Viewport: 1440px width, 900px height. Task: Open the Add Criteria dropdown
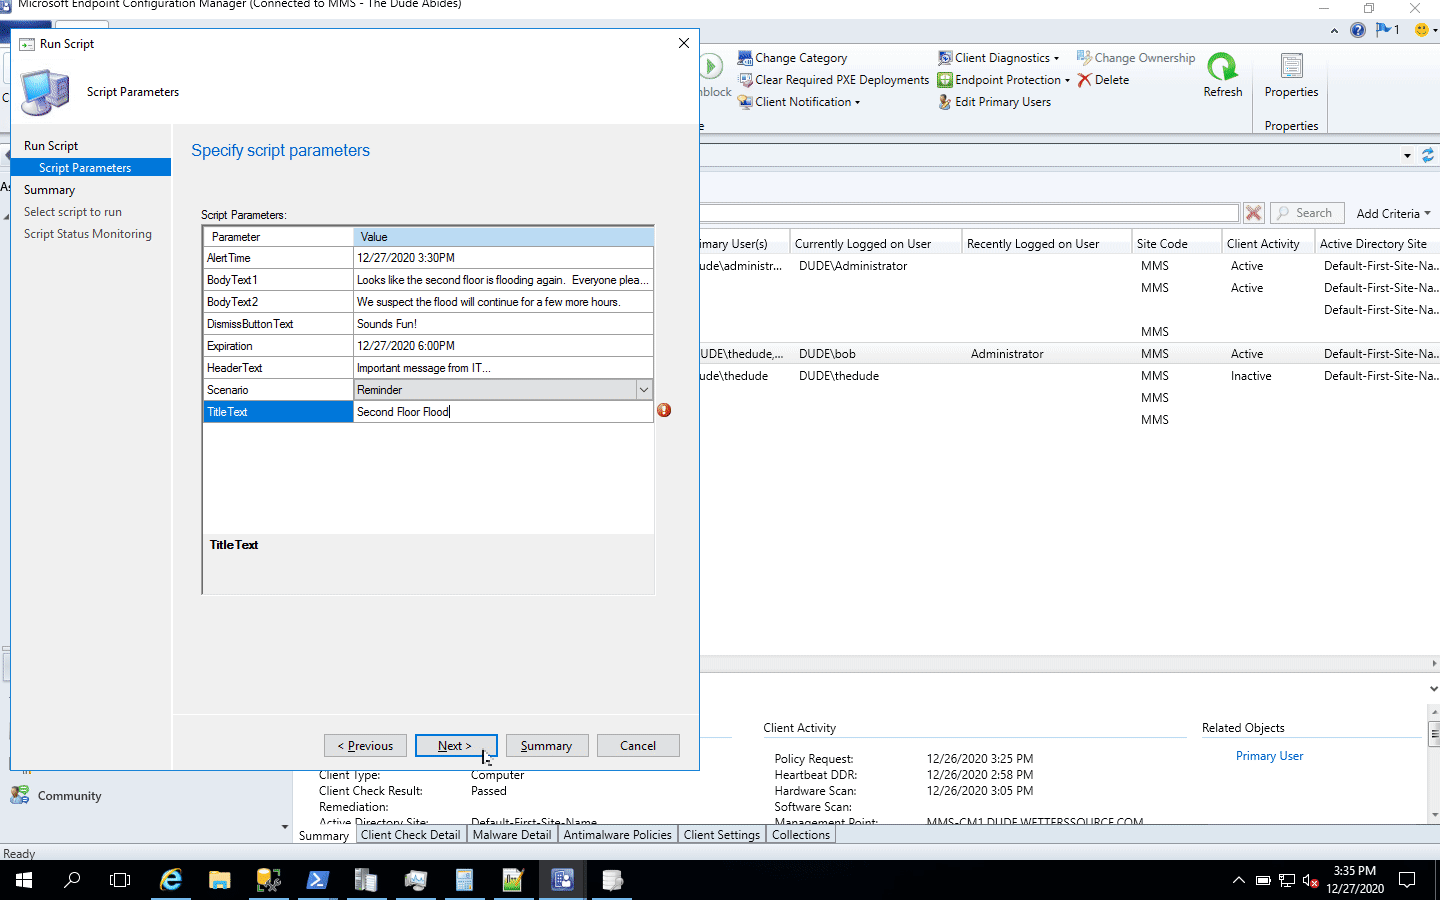(x=1393, y=214)
